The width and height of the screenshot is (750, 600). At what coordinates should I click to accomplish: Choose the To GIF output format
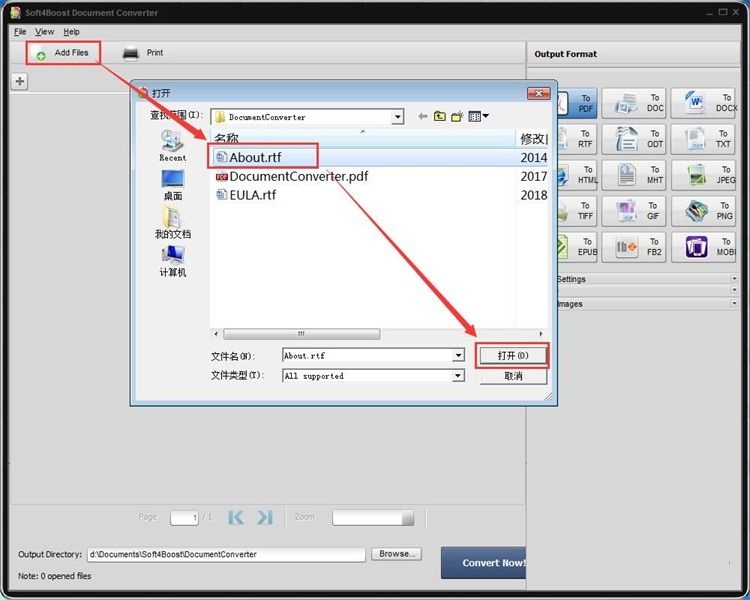pos(633,211)
